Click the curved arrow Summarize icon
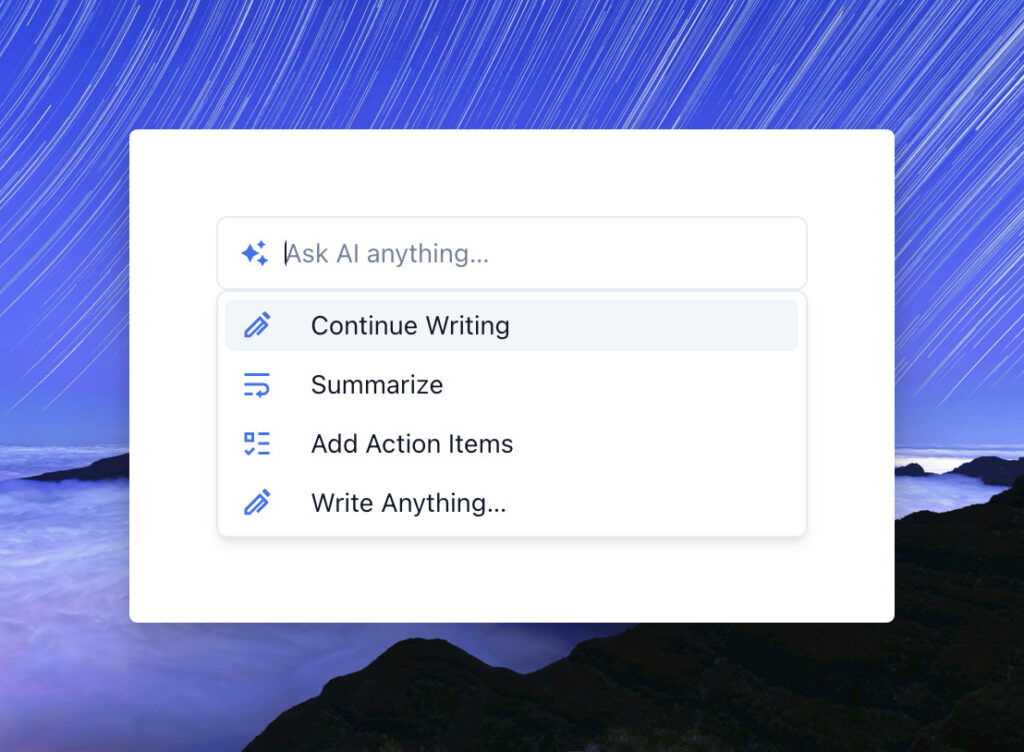 [257, 384]
